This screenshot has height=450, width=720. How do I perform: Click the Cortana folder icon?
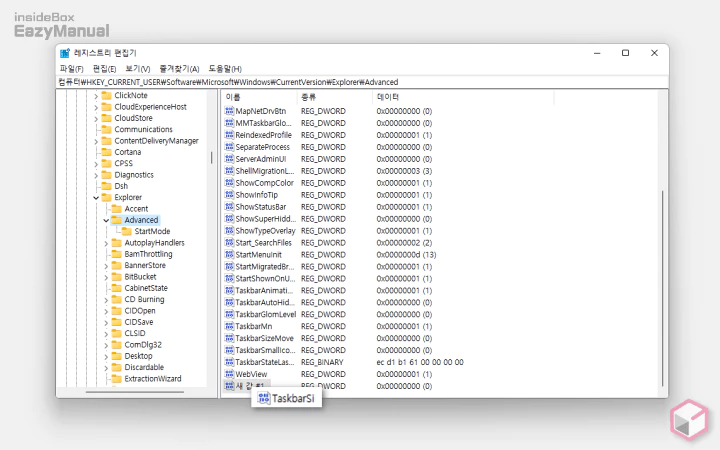[106, 152]
